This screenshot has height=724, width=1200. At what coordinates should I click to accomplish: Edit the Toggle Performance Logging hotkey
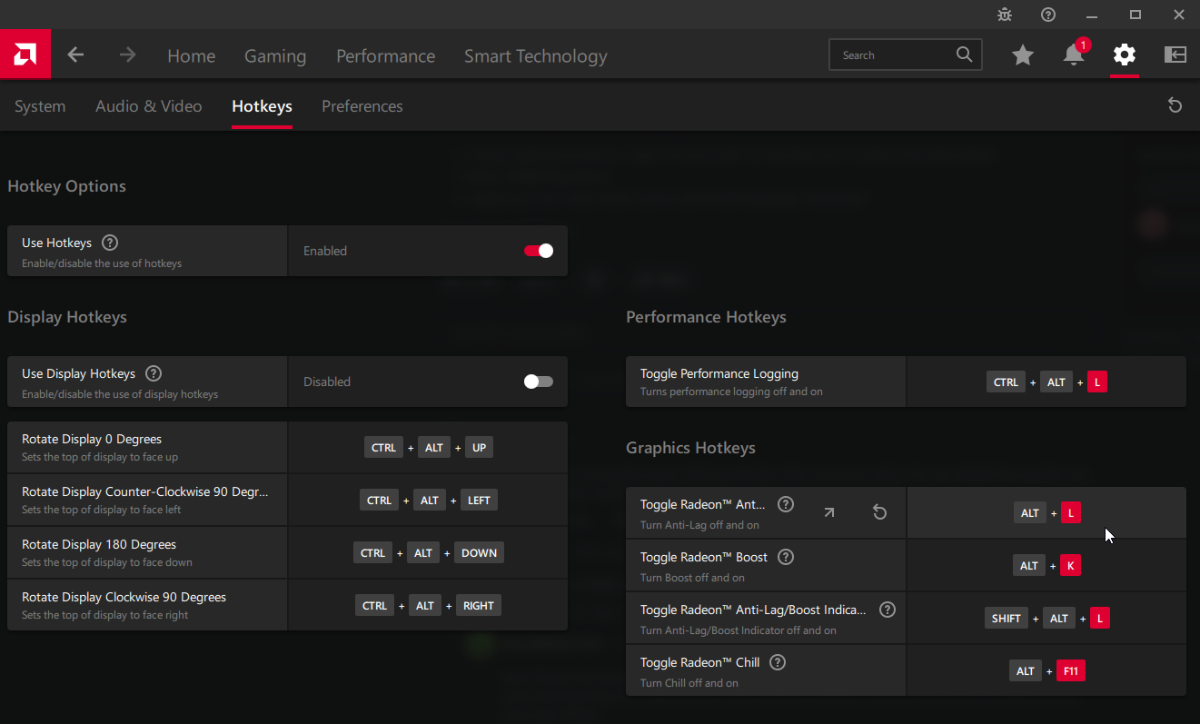coord(1046,382)
